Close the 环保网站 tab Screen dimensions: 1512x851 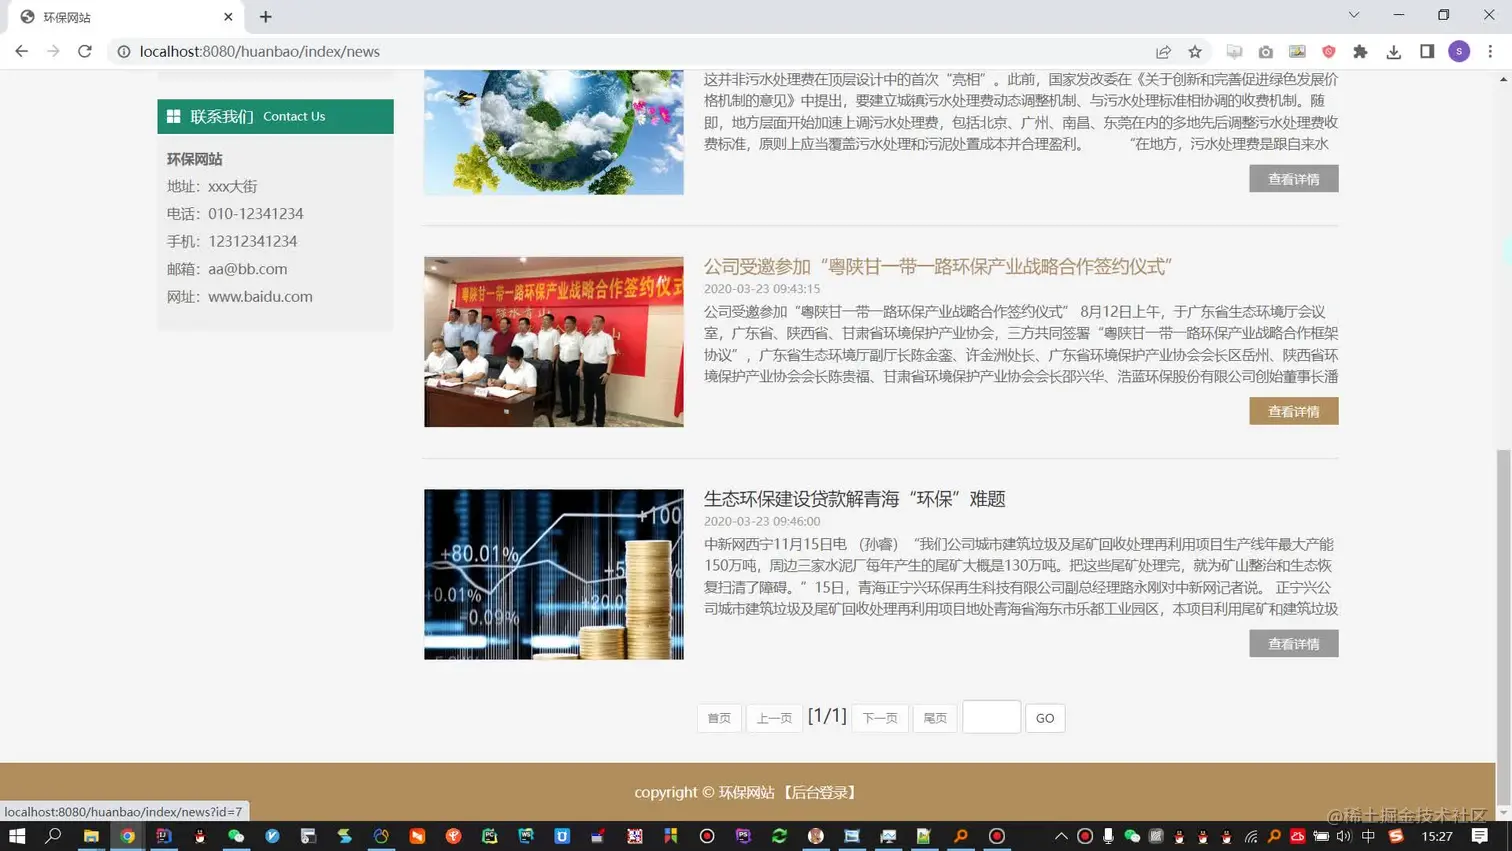click(228, 17)
